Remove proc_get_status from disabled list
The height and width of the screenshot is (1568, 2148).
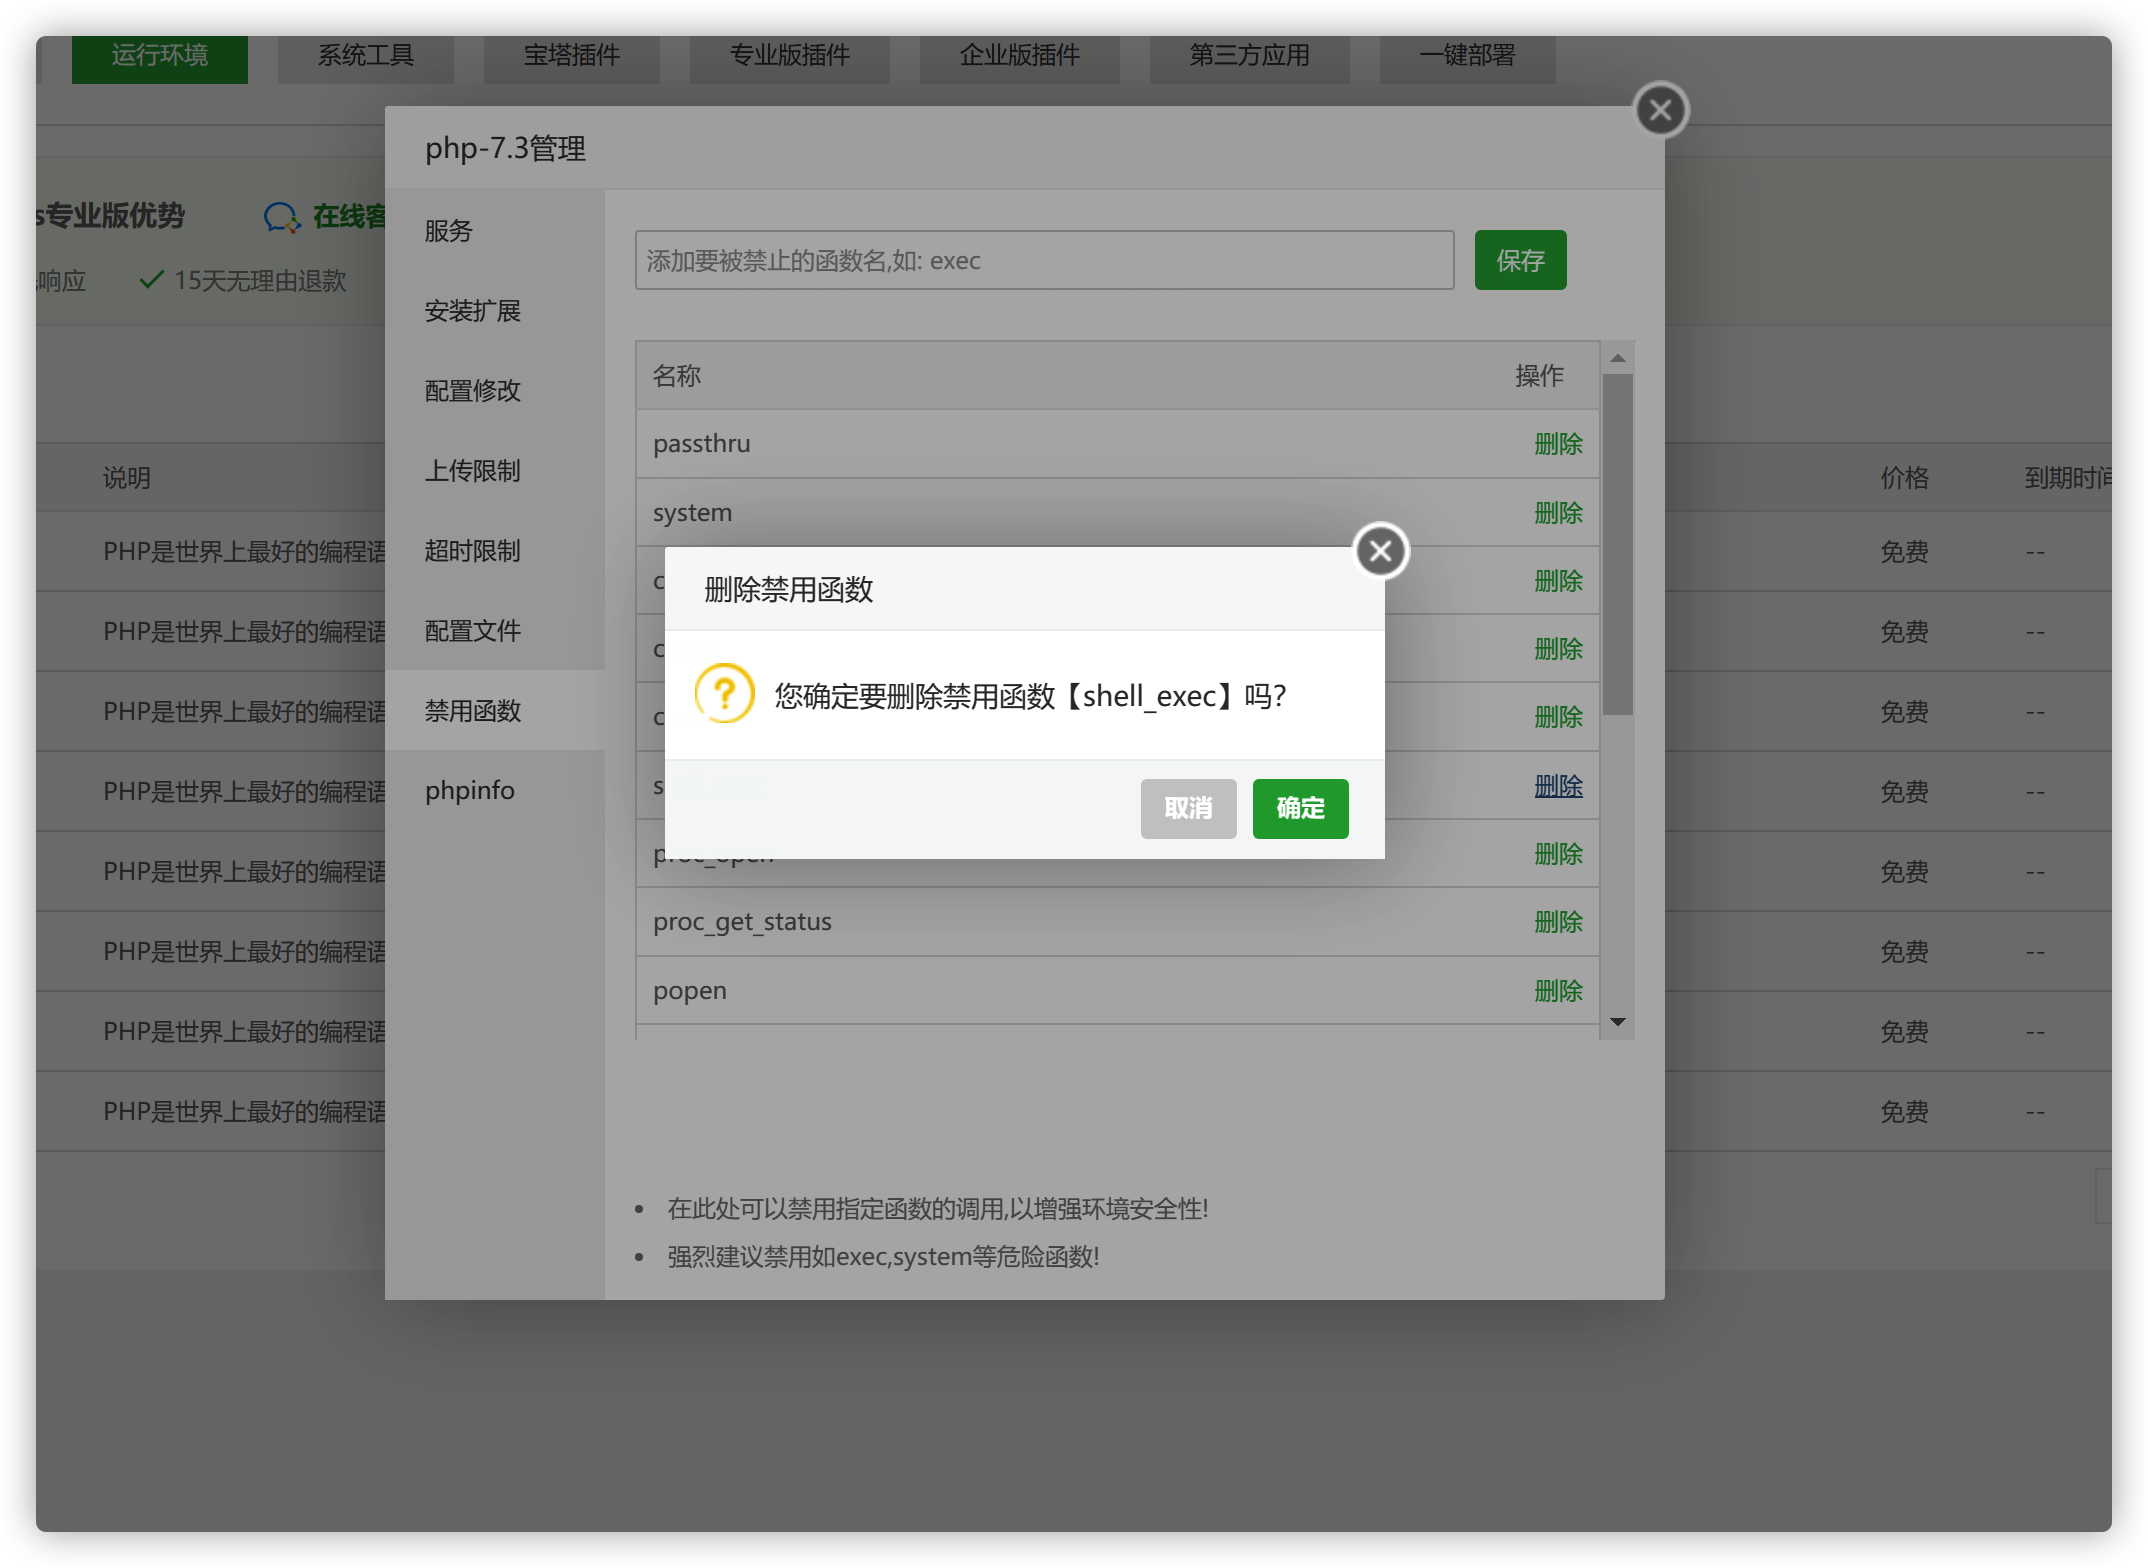pos(1558,922)
